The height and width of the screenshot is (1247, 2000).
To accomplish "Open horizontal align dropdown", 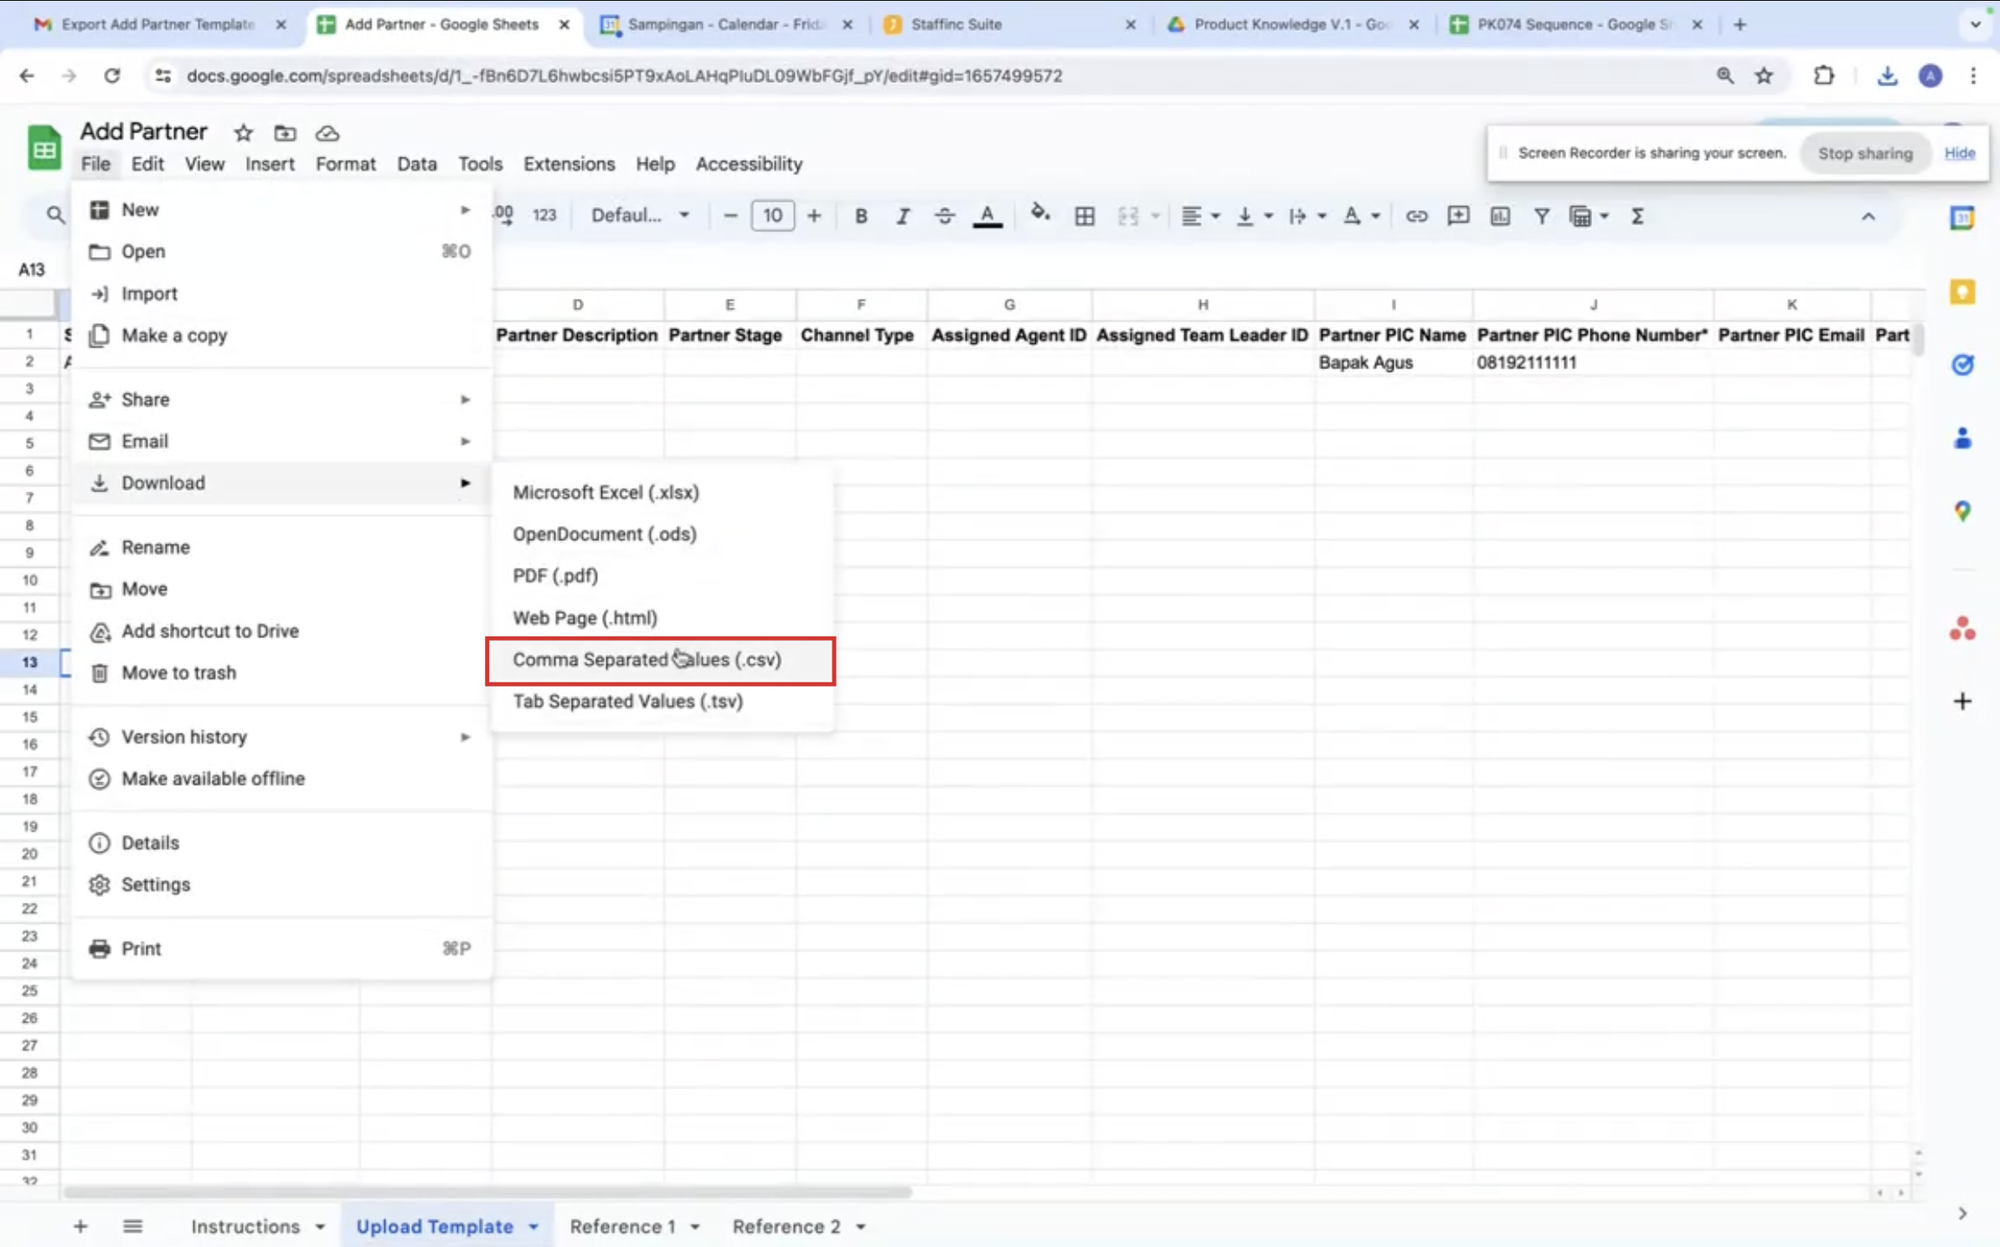I will coord(1200,216).
